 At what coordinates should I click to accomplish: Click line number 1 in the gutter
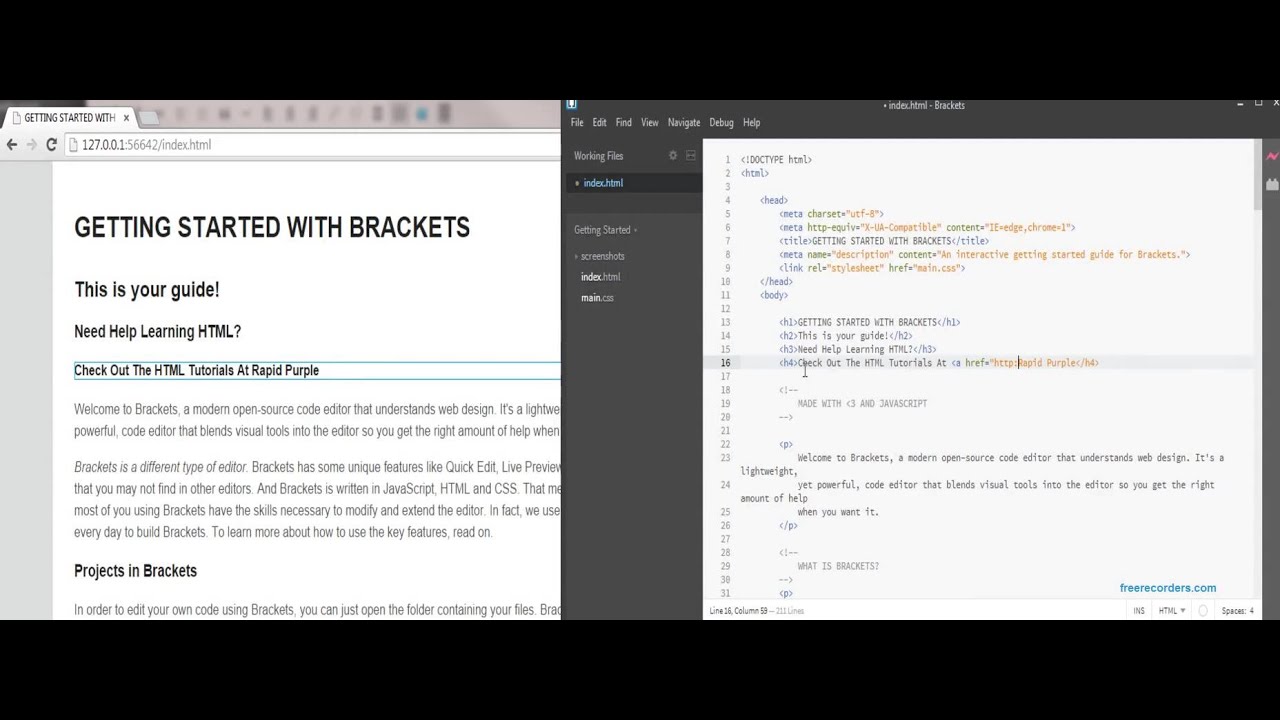pyautogui.click(x=727, y=160)
